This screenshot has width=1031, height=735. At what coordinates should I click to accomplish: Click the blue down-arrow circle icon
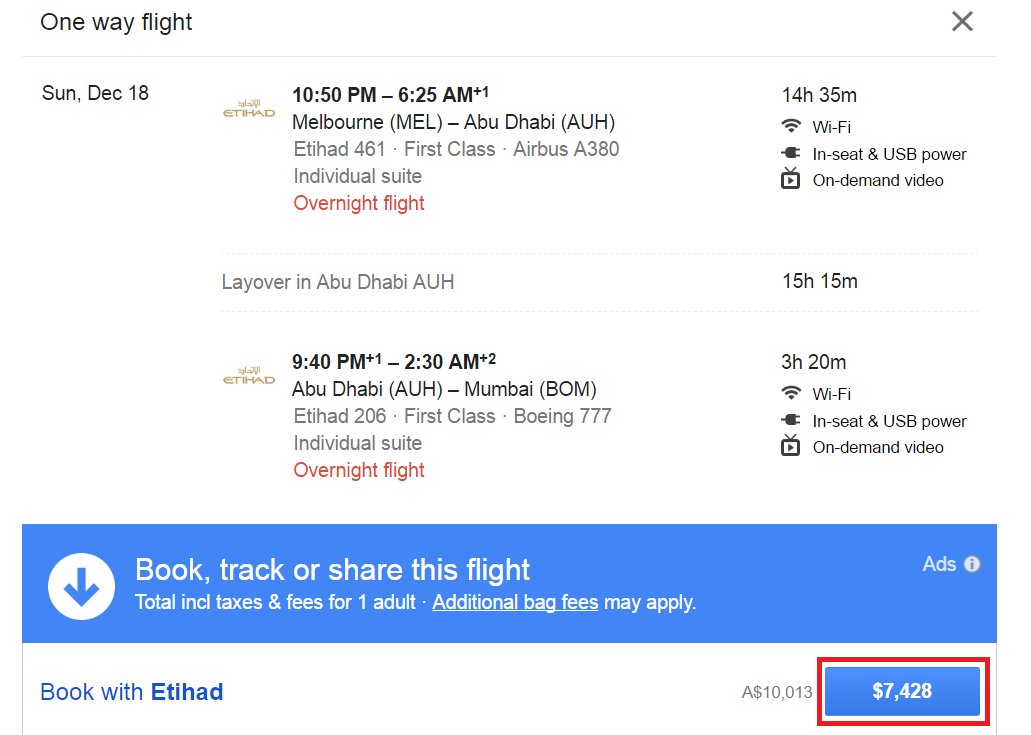tap(82, 586)
